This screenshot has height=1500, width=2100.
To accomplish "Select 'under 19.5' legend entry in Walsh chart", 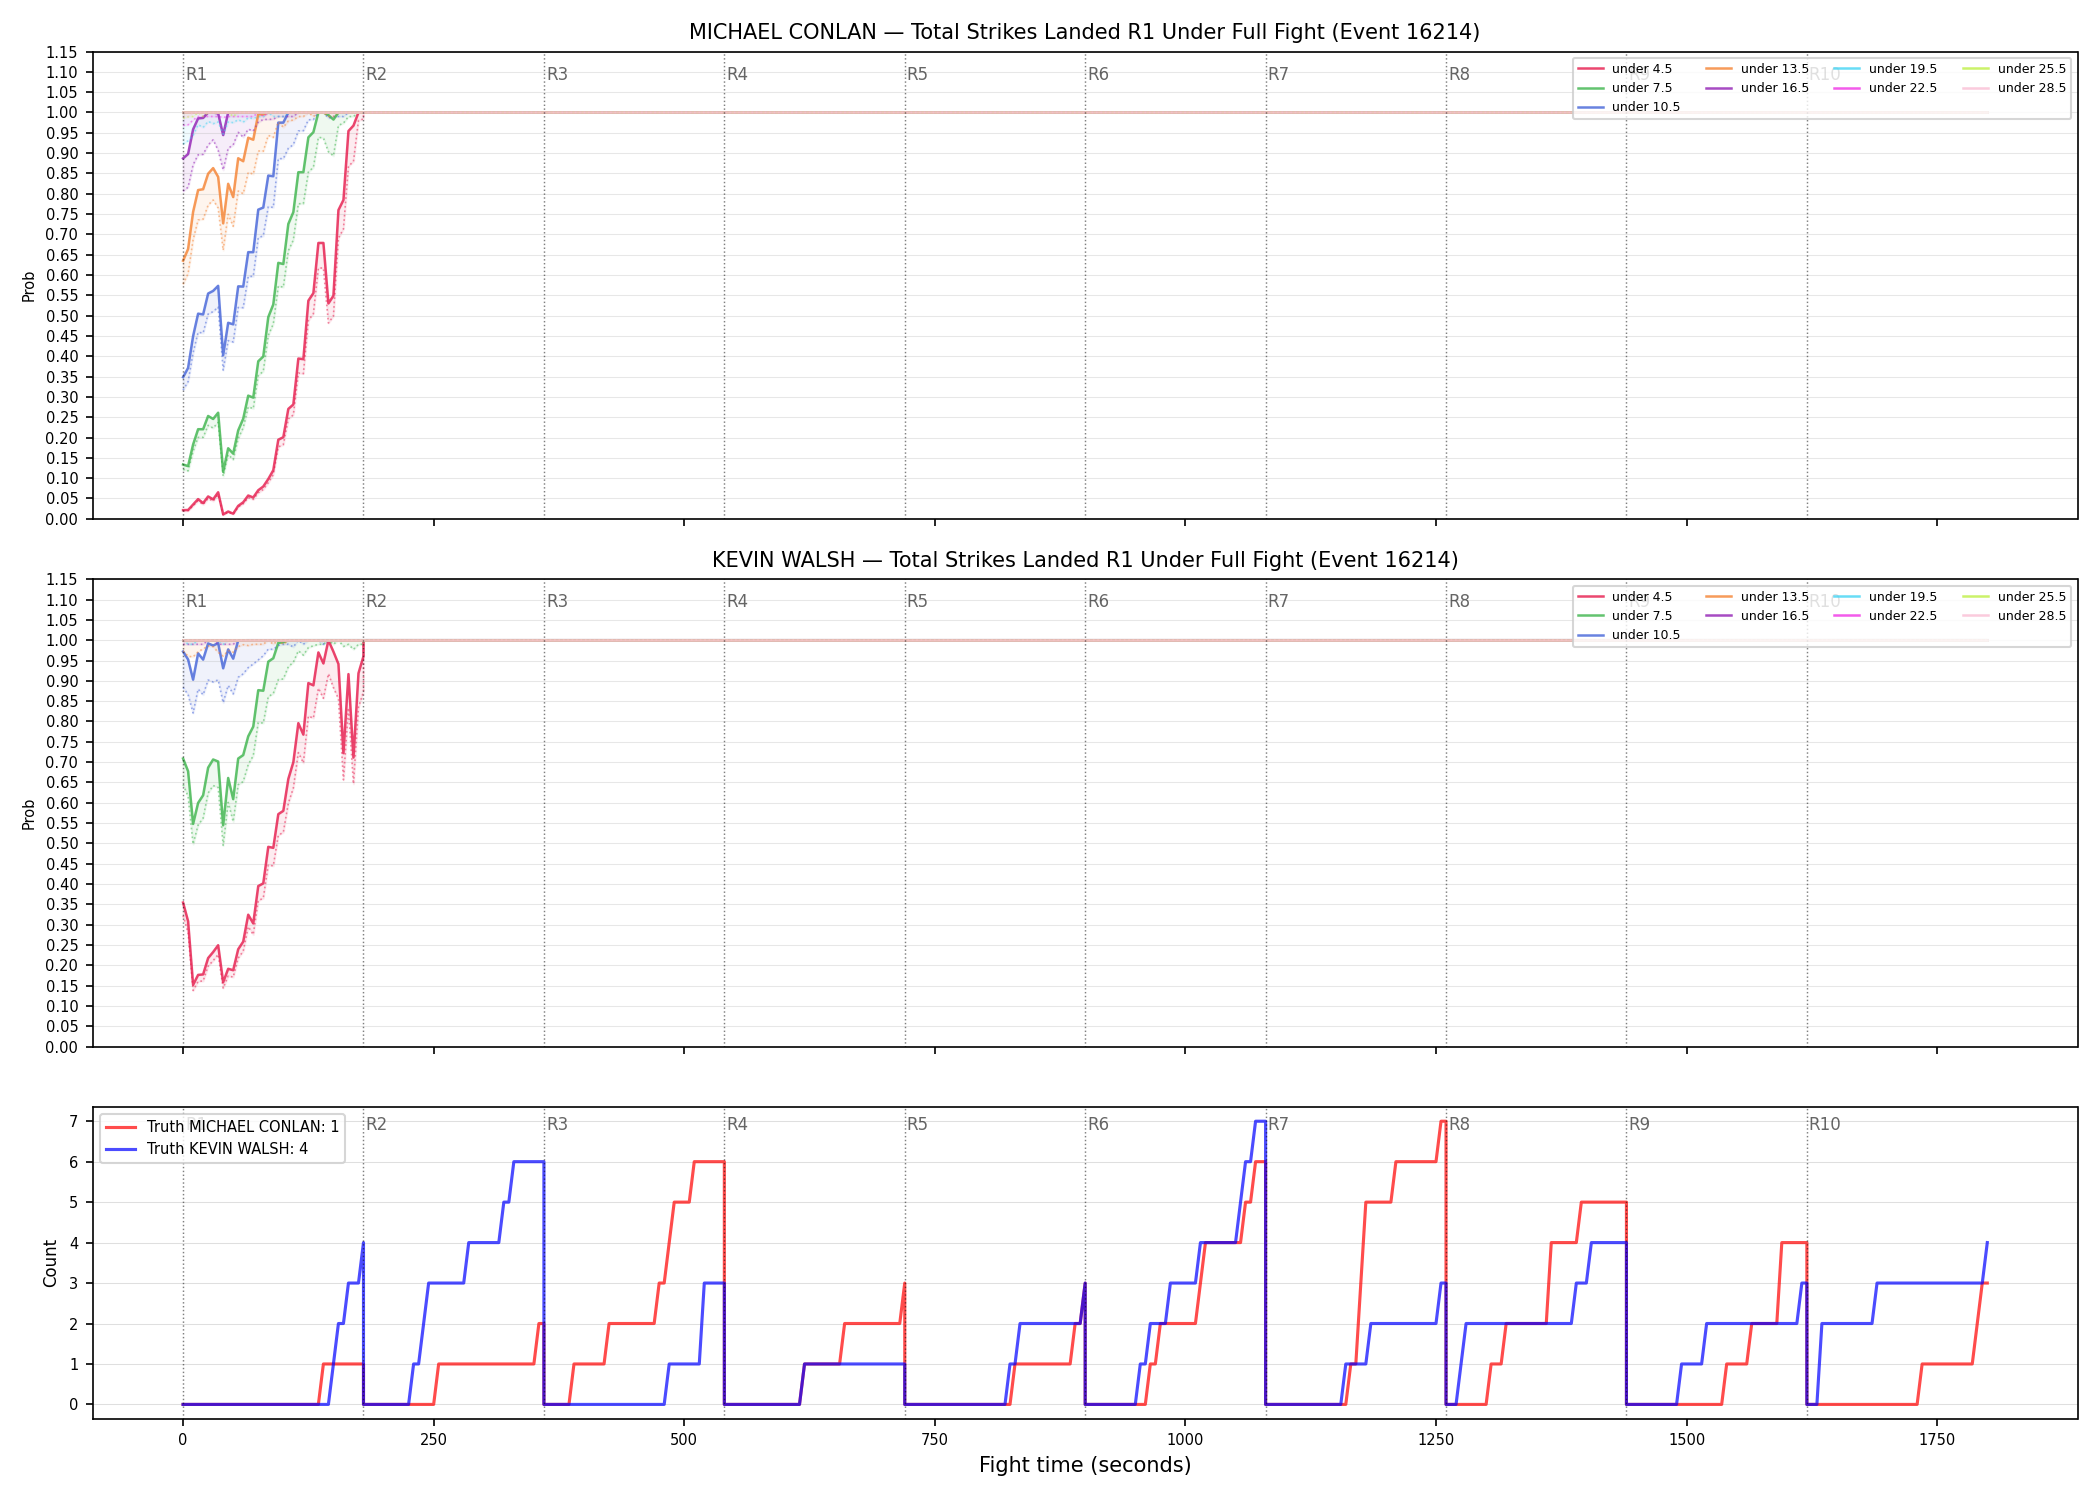I will [1885, 597].
